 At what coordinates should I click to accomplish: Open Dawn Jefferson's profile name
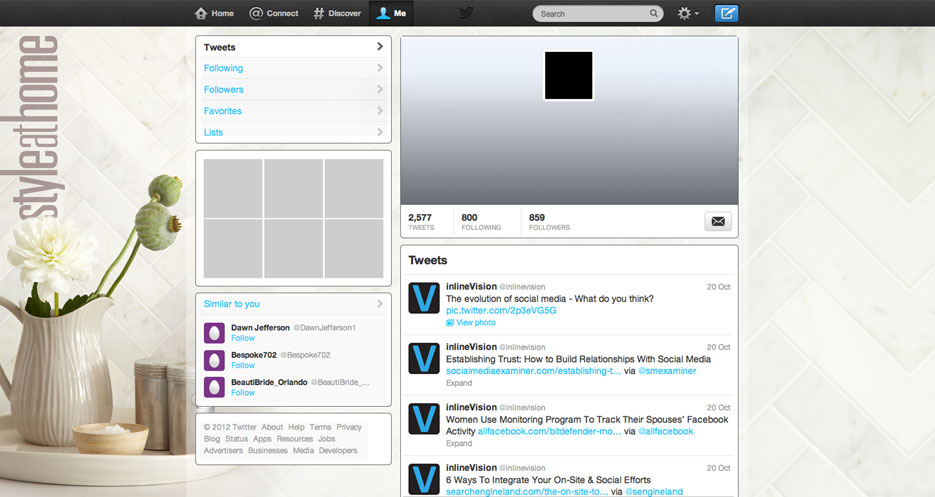coord(260,328)
